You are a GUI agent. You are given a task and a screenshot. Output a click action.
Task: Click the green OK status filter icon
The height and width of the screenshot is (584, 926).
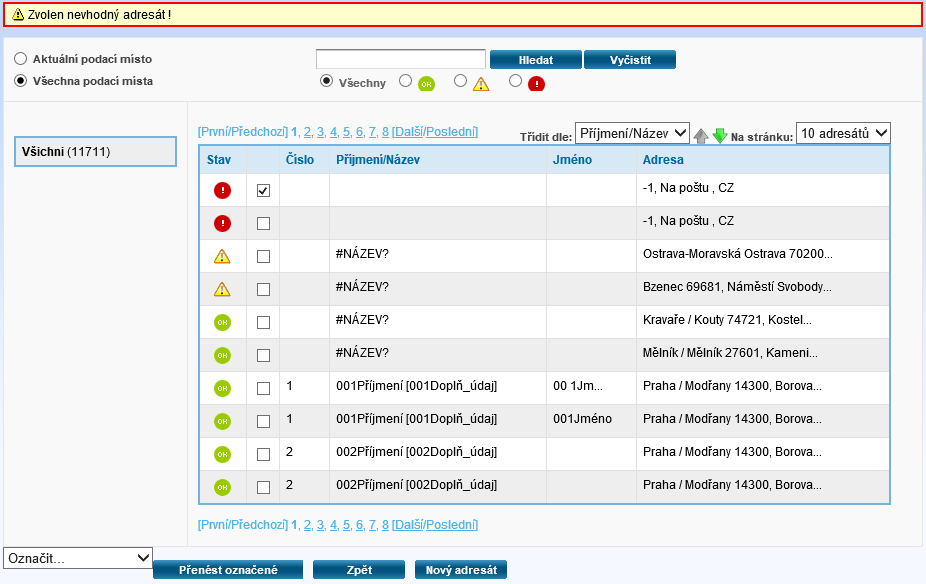(426, 84)
